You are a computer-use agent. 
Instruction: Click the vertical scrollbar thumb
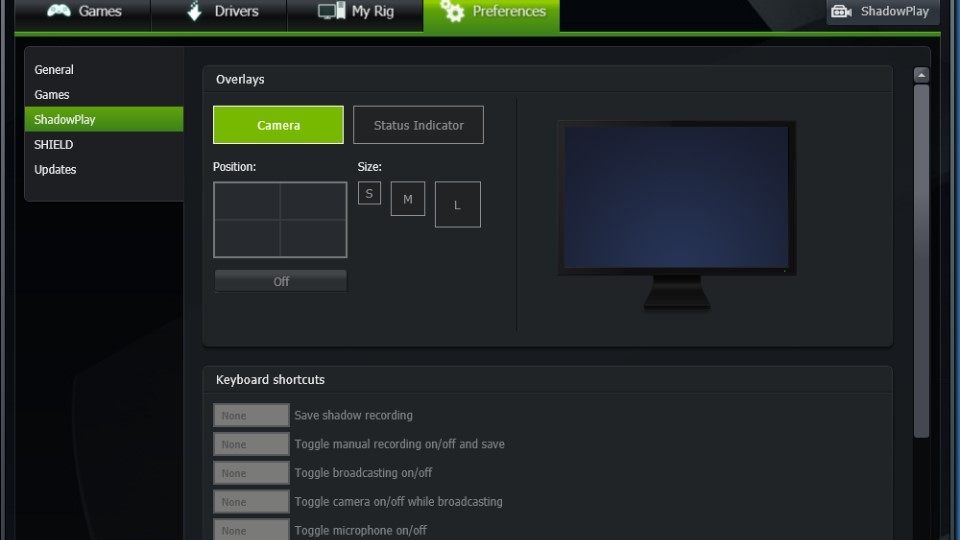point(921,261)
